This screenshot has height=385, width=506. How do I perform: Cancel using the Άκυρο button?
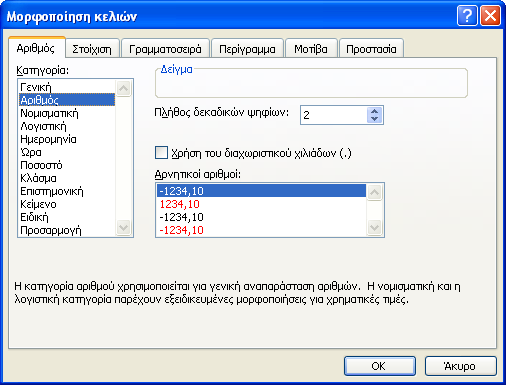click(461, 366)
